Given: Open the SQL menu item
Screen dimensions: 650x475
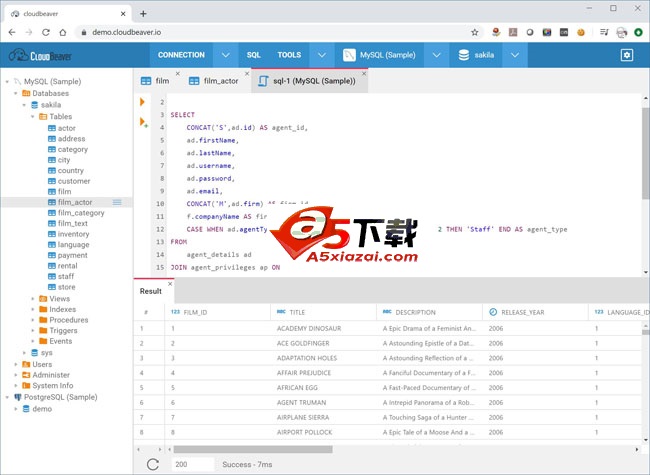Looking at the screenshot, I should pyautogui.click(x=253, y=55).
